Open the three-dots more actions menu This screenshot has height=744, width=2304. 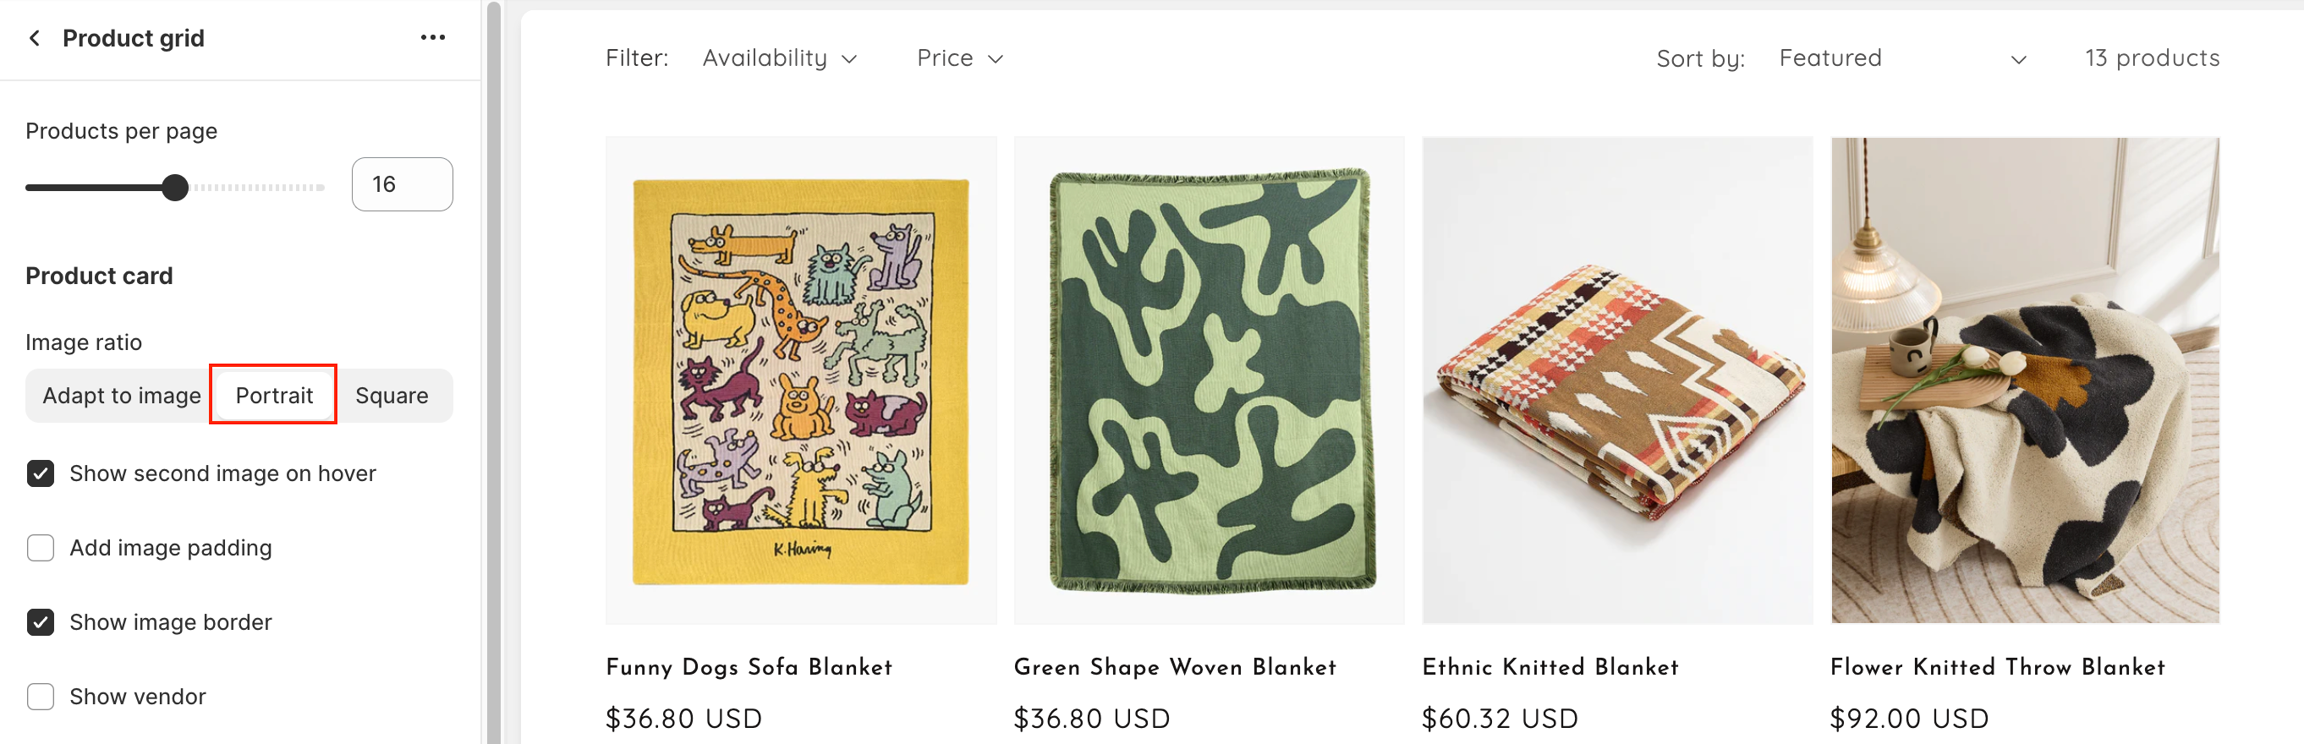pos(432,38)
